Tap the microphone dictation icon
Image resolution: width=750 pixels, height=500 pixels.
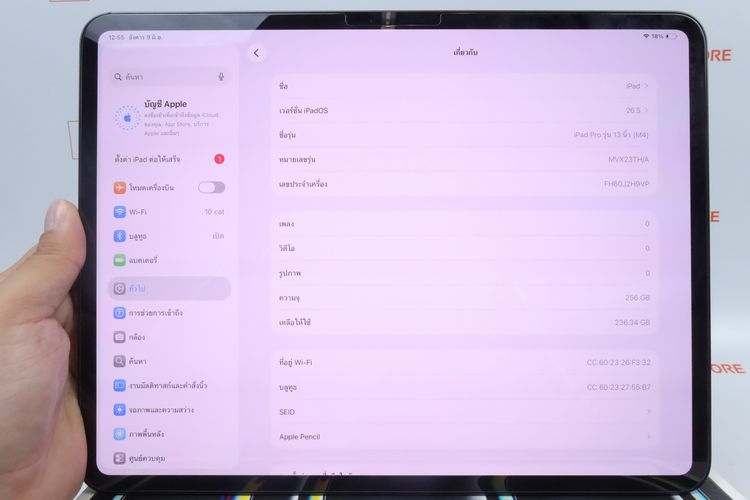tap(221, 77)
